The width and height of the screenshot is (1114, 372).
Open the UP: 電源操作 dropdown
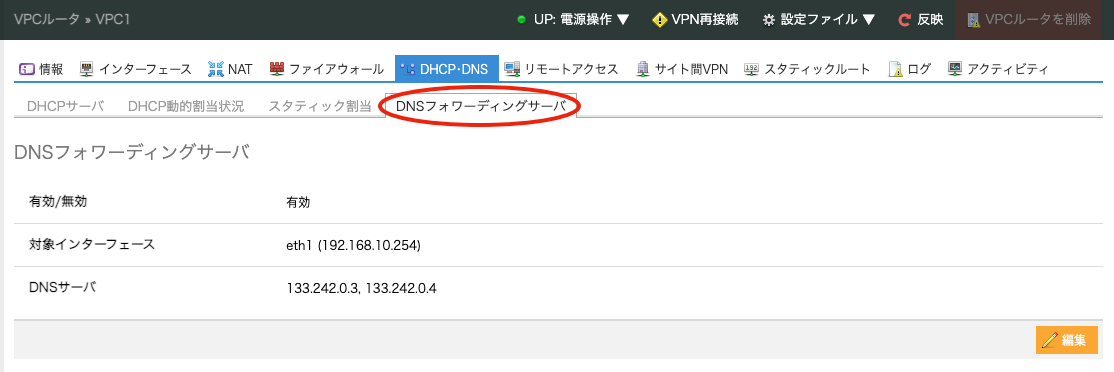click(573, 20)
